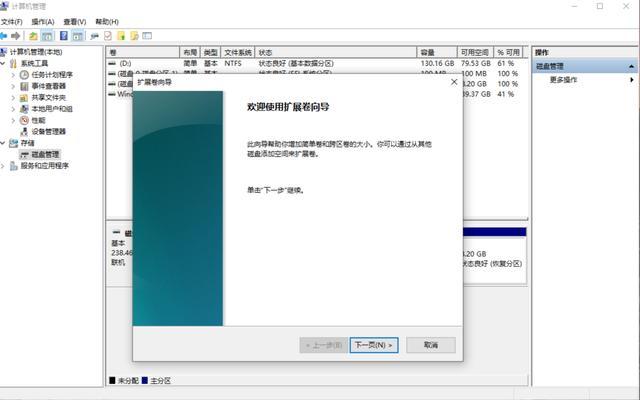Open 更多操作 in the actions pane
Image resolution: width=640 pixels, height=400 pixels.
pos(565,79)
